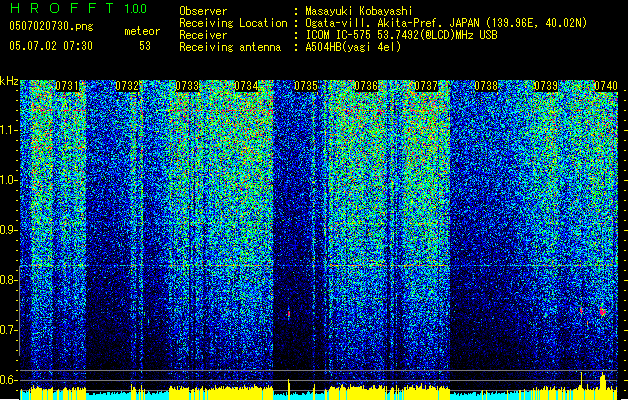Click the meteor echo below 0740
This screenshot has height=400, width=629.
(x=603, y=311)
